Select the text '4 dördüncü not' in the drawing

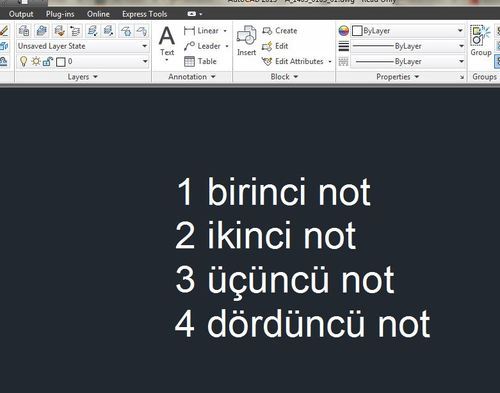[x=302, y=323]
